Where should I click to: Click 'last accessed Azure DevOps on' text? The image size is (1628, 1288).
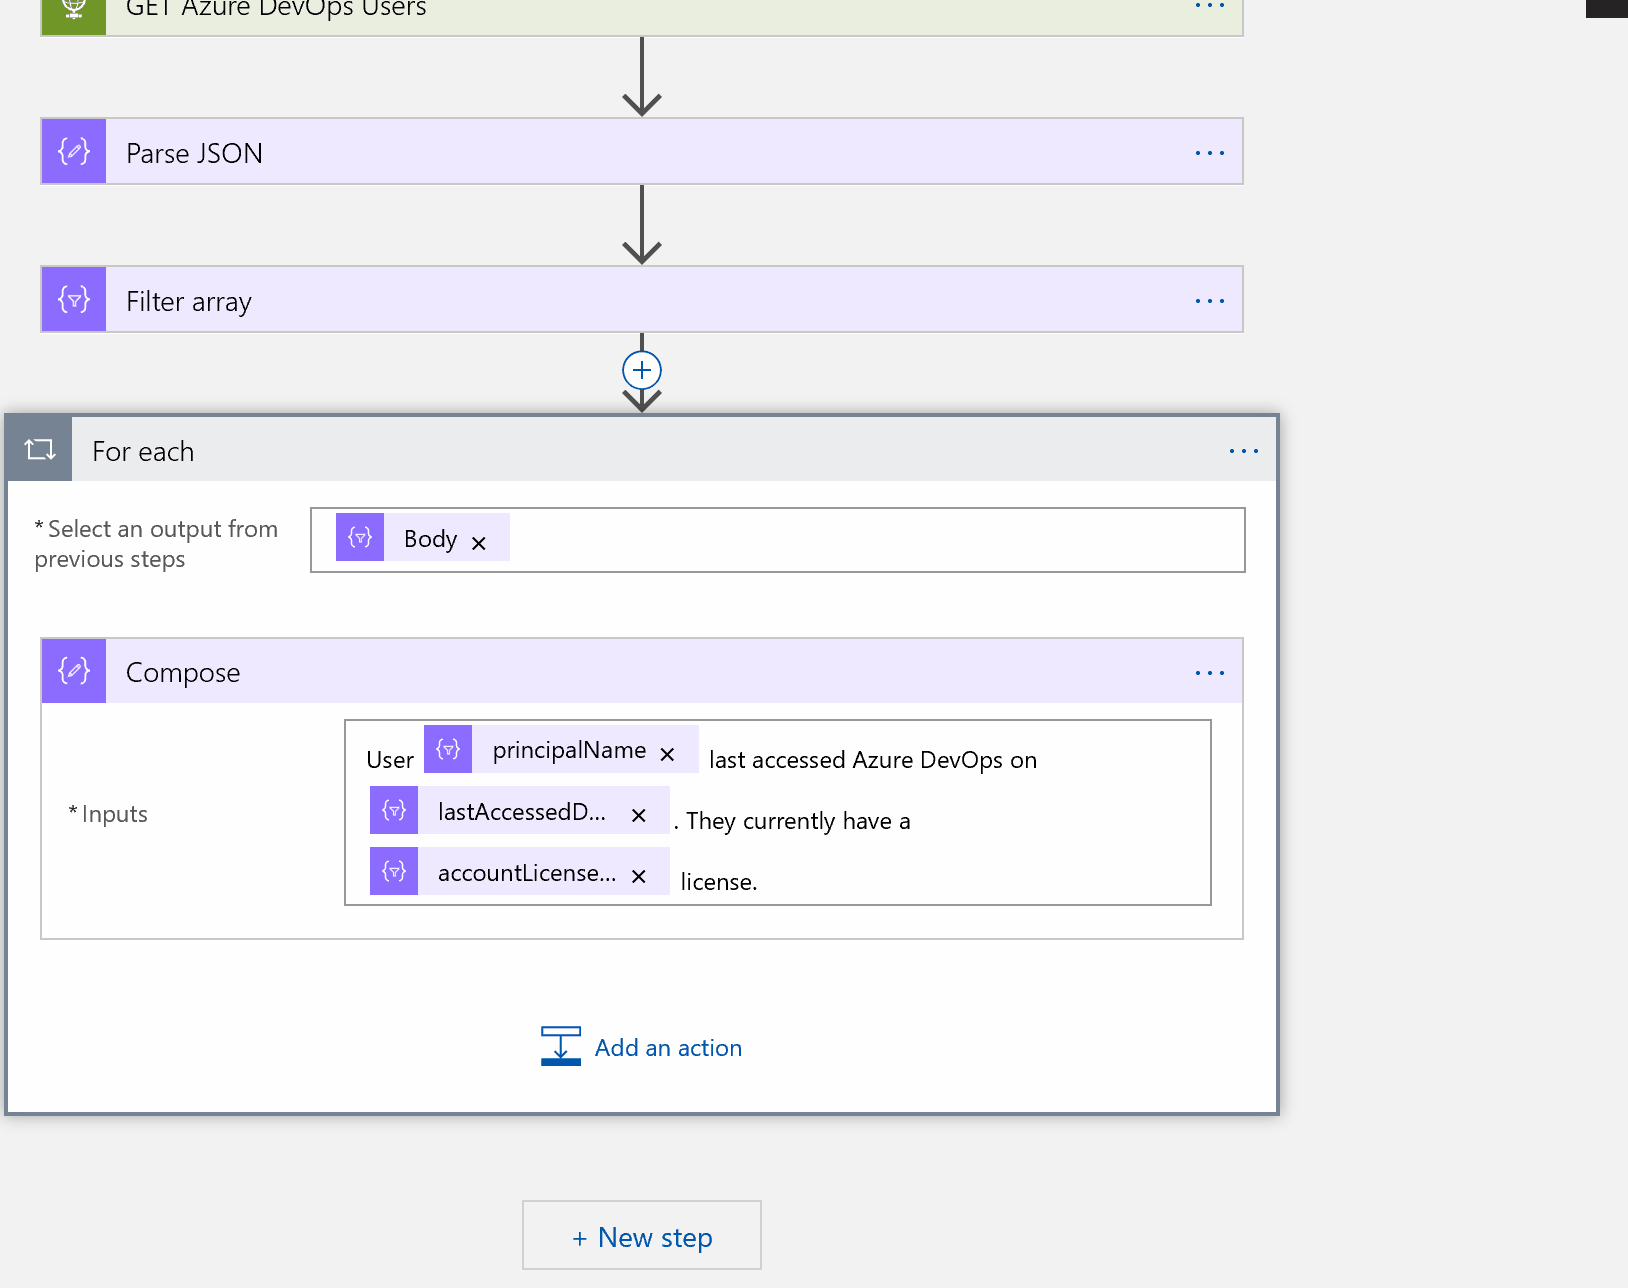click(x=873, y=760)
